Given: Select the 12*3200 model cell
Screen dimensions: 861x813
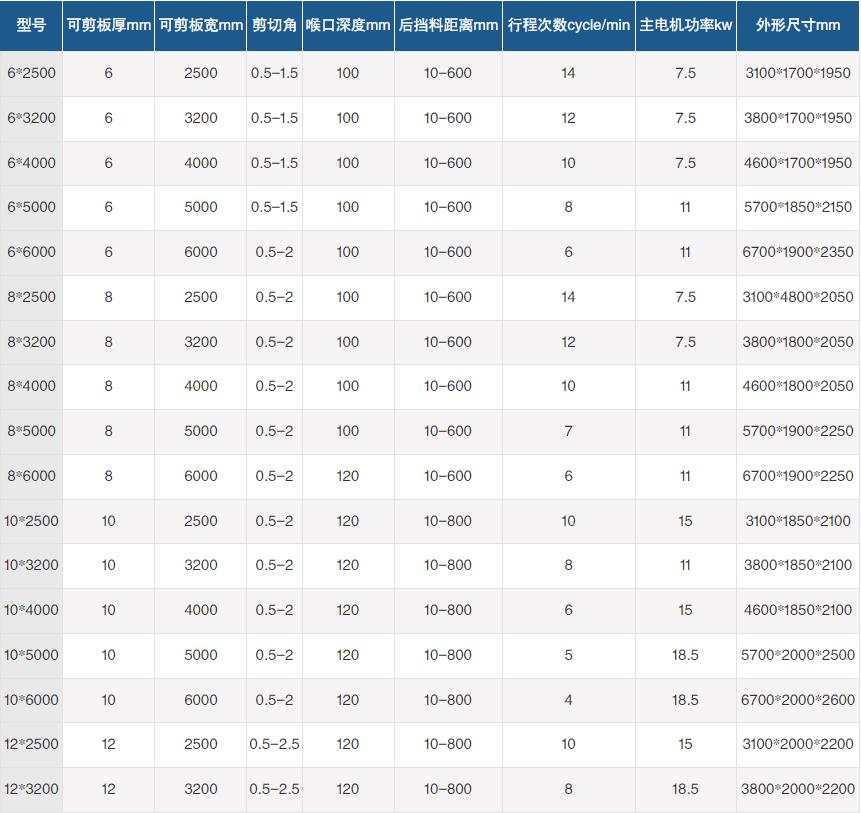Looking at the screenshot, I should pos(31,789).
